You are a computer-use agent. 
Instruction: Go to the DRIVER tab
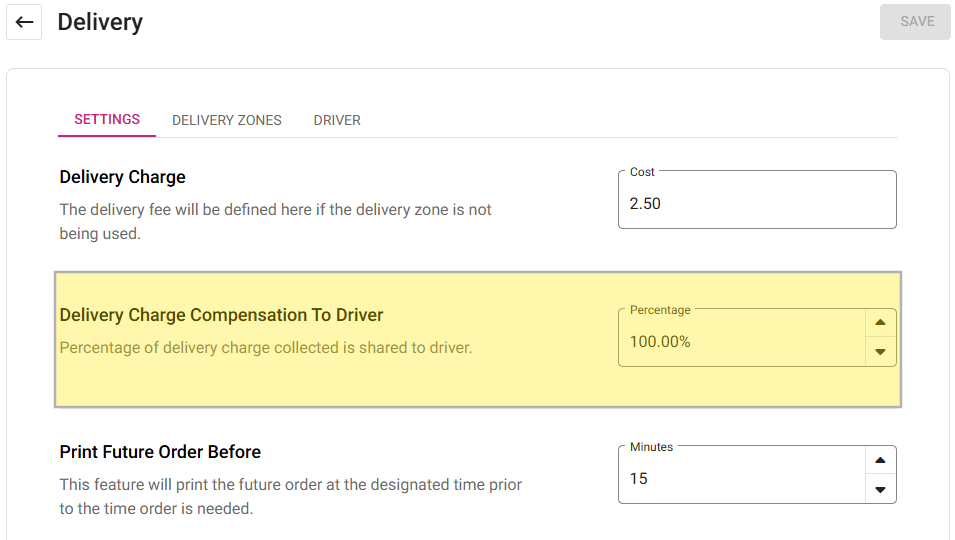coord(337,120)
